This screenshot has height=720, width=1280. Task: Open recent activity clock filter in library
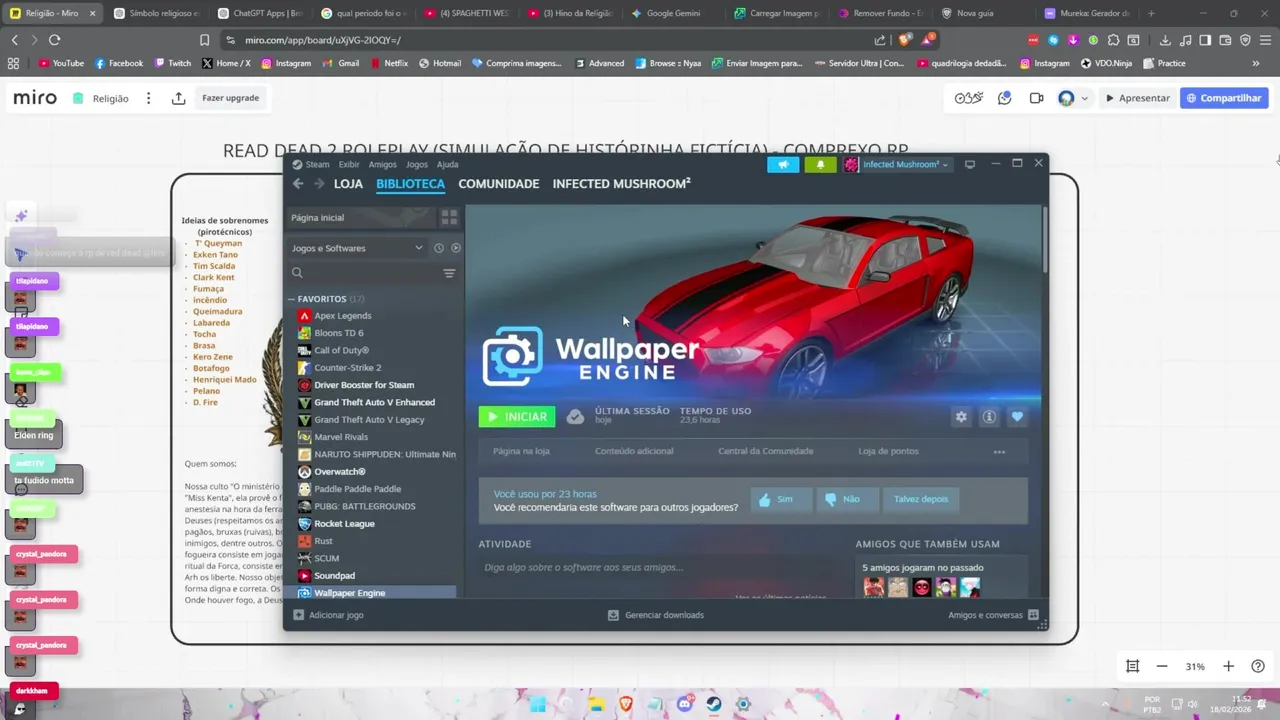[x=438, y=248]
